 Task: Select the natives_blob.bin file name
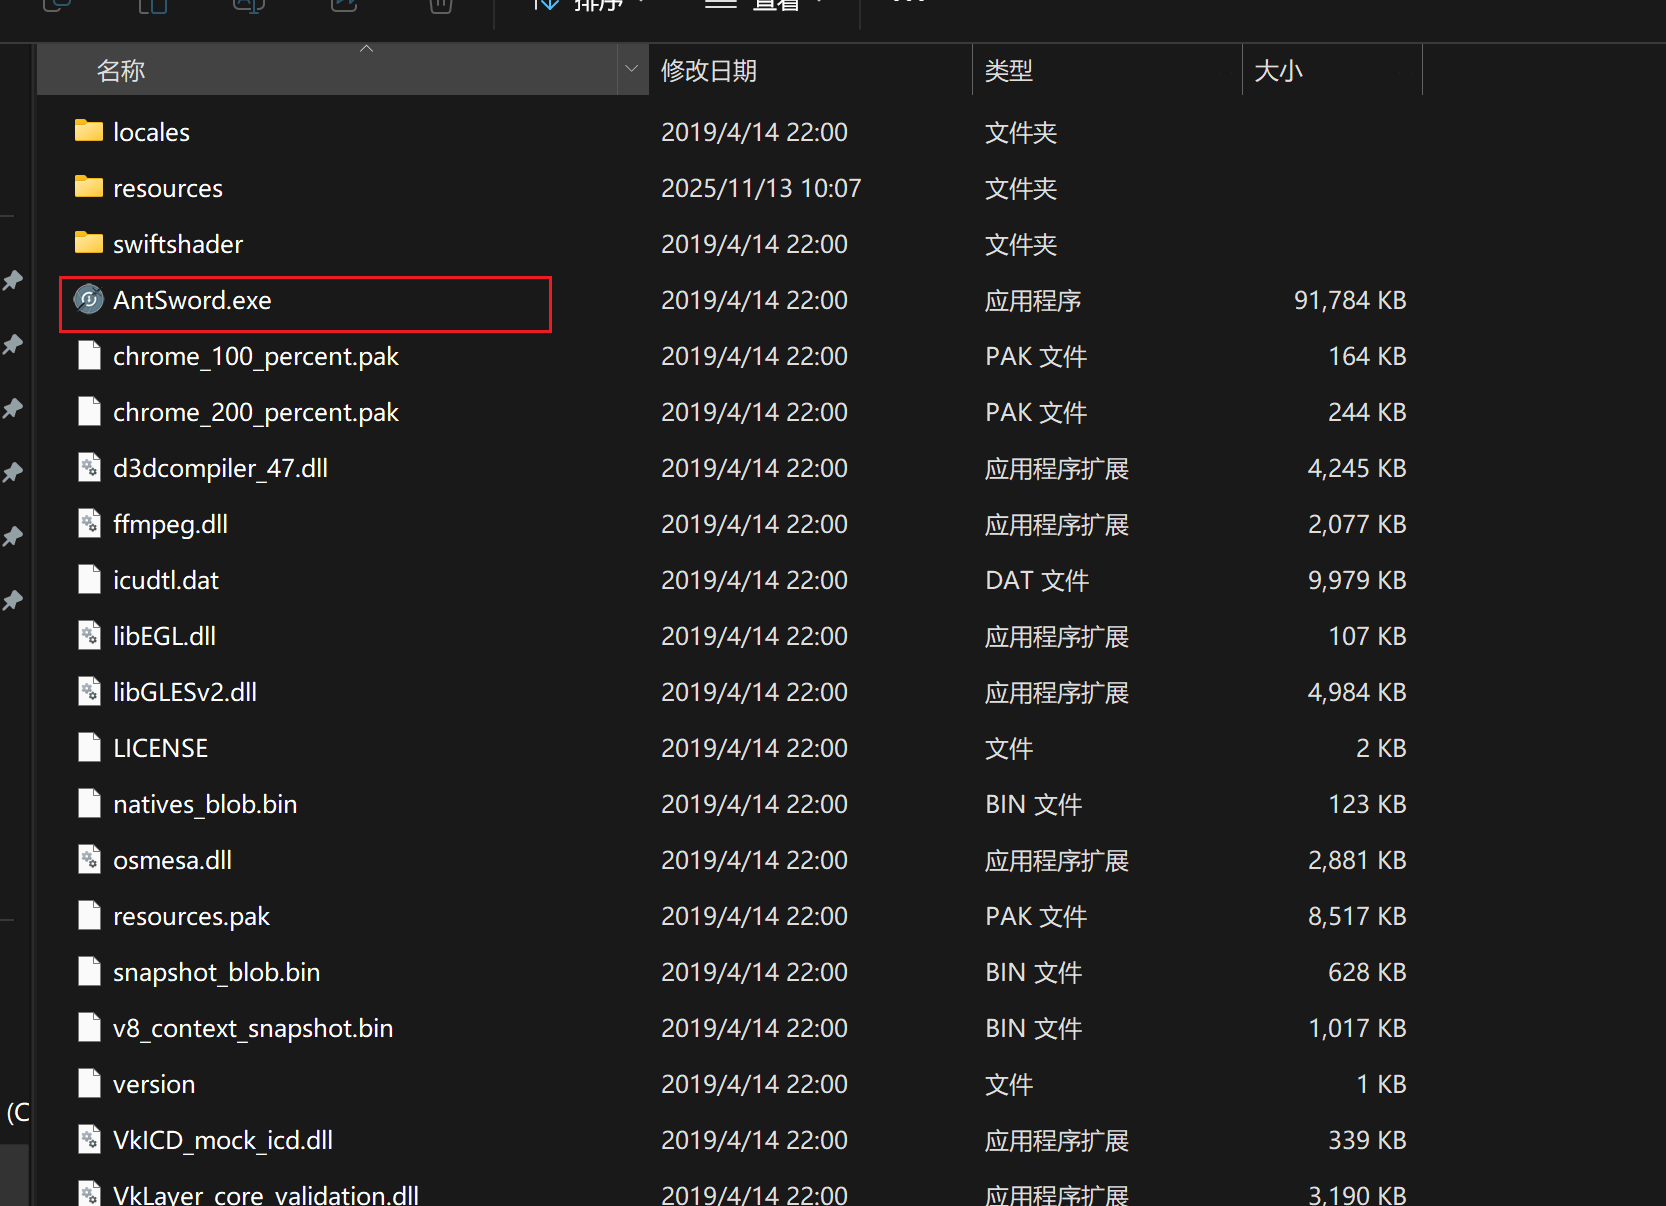(205, 805)
